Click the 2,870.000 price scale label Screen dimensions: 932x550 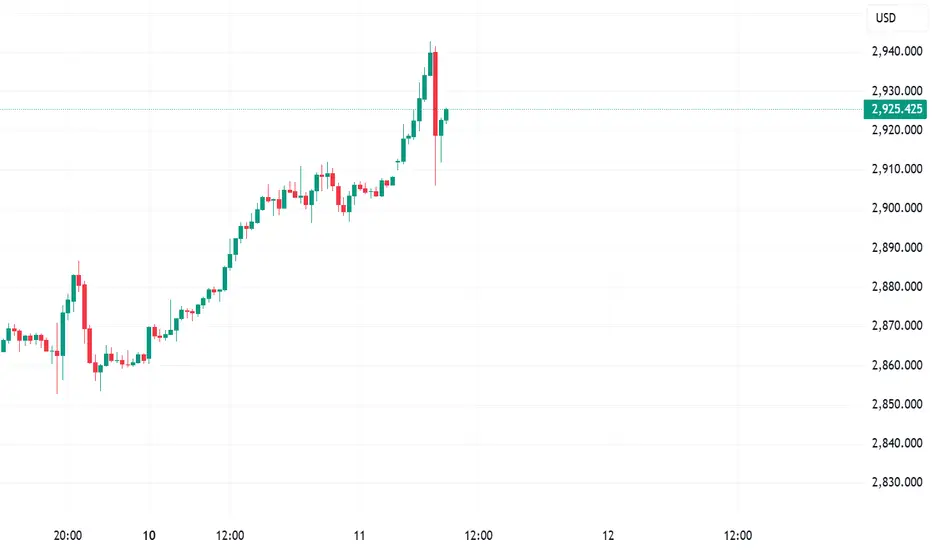tap(897, 325)
